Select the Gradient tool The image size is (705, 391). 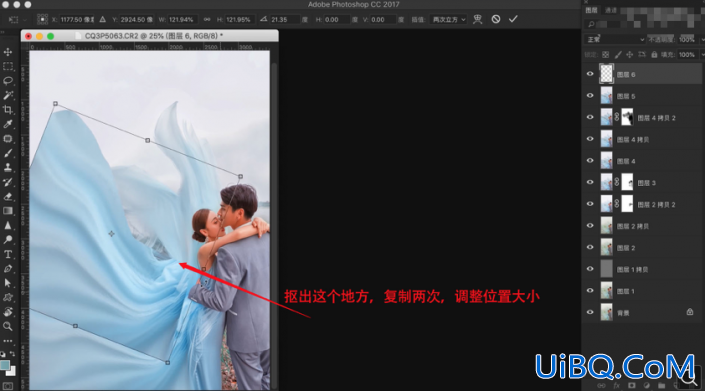(8, 211)
